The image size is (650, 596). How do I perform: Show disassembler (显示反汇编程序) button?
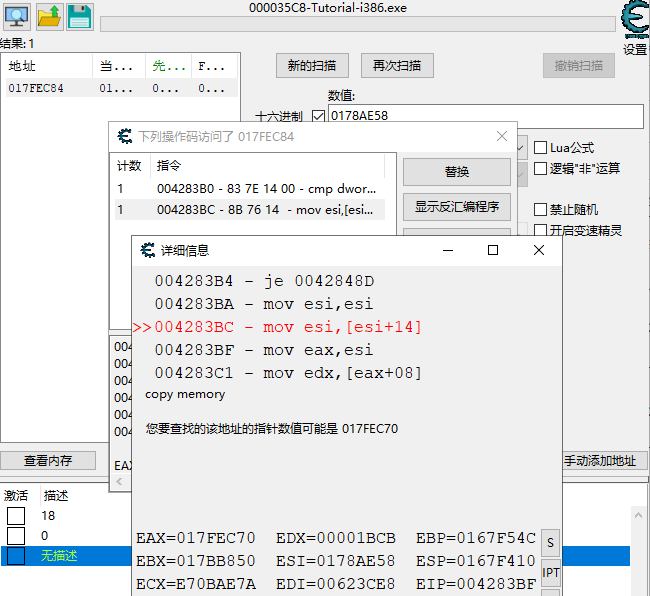tap(457, 206)
